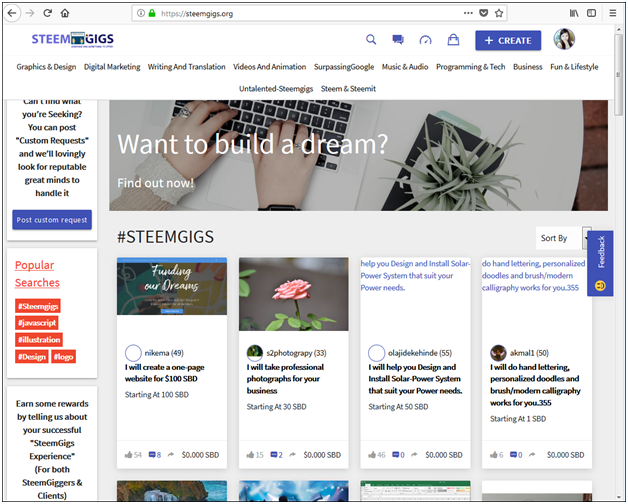The width and height of the screenshot is (628, 504).
Task: Open the Firefox hamburger menu
Action: coord(613,13)
